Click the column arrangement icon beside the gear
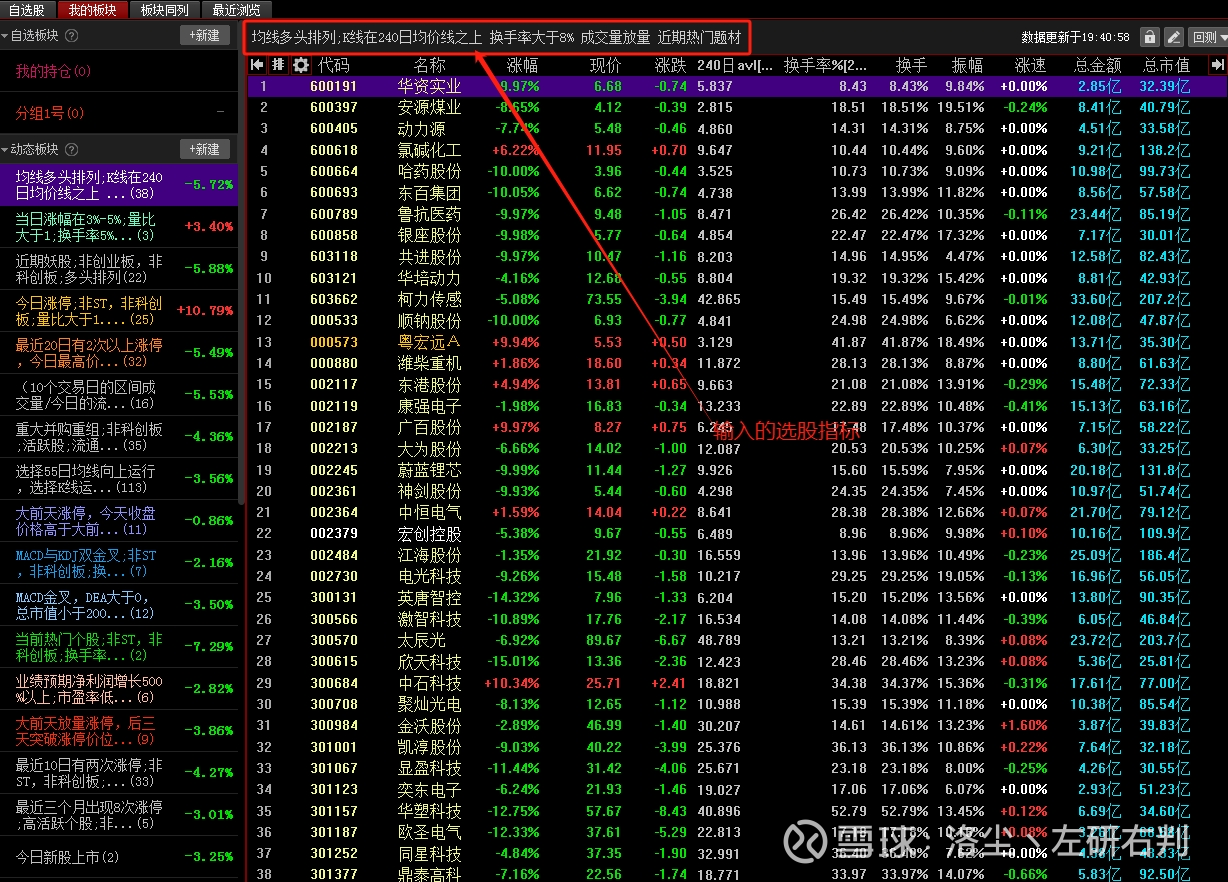The image size is (1228, 882). 278,65
